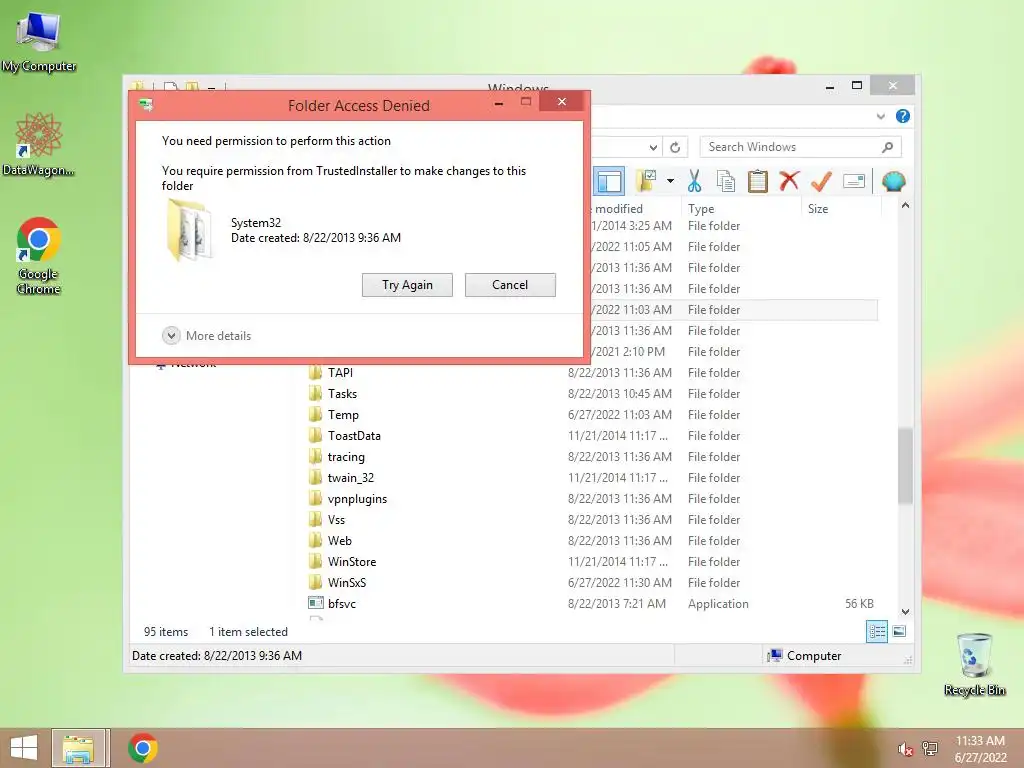
Task: Click the 56 KB size cell for bfsvc
Action: coord(859,603)
